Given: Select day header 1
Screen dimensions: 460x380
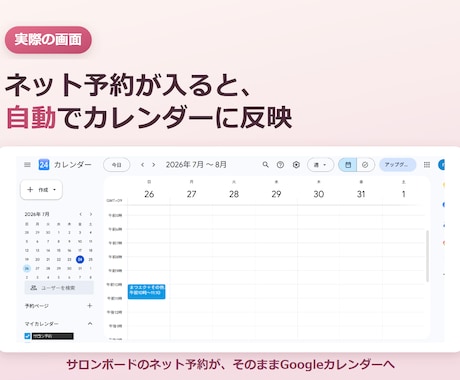Looking at the screenshot, I should pos(403,194).
